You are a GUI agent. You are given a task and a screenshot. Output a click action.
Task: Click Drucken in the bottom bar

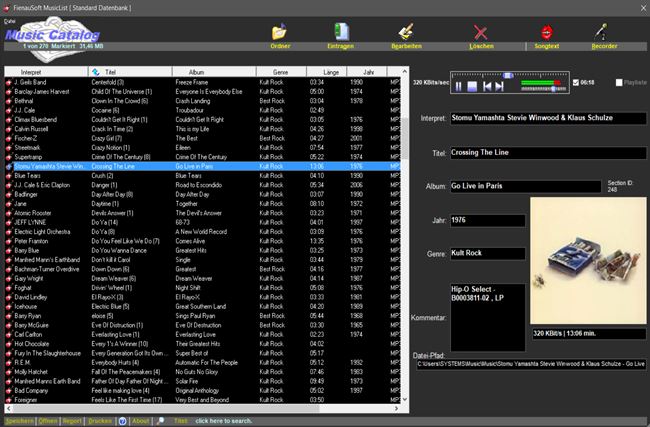click(x=100, y=421)
